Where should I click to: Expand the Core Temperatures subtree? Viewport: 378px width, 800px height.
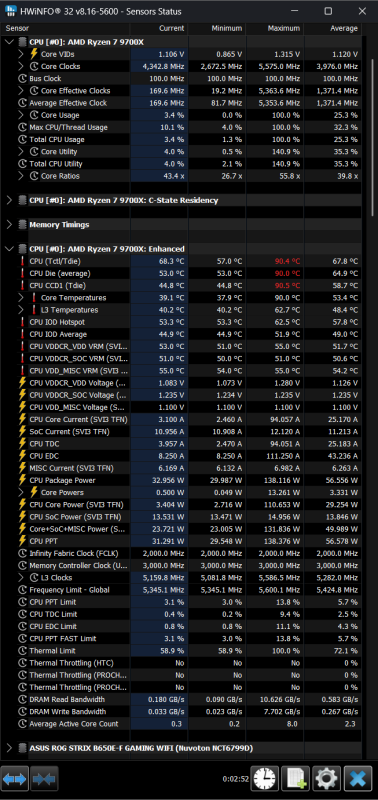pyautogui.click(x=21, y=297)
